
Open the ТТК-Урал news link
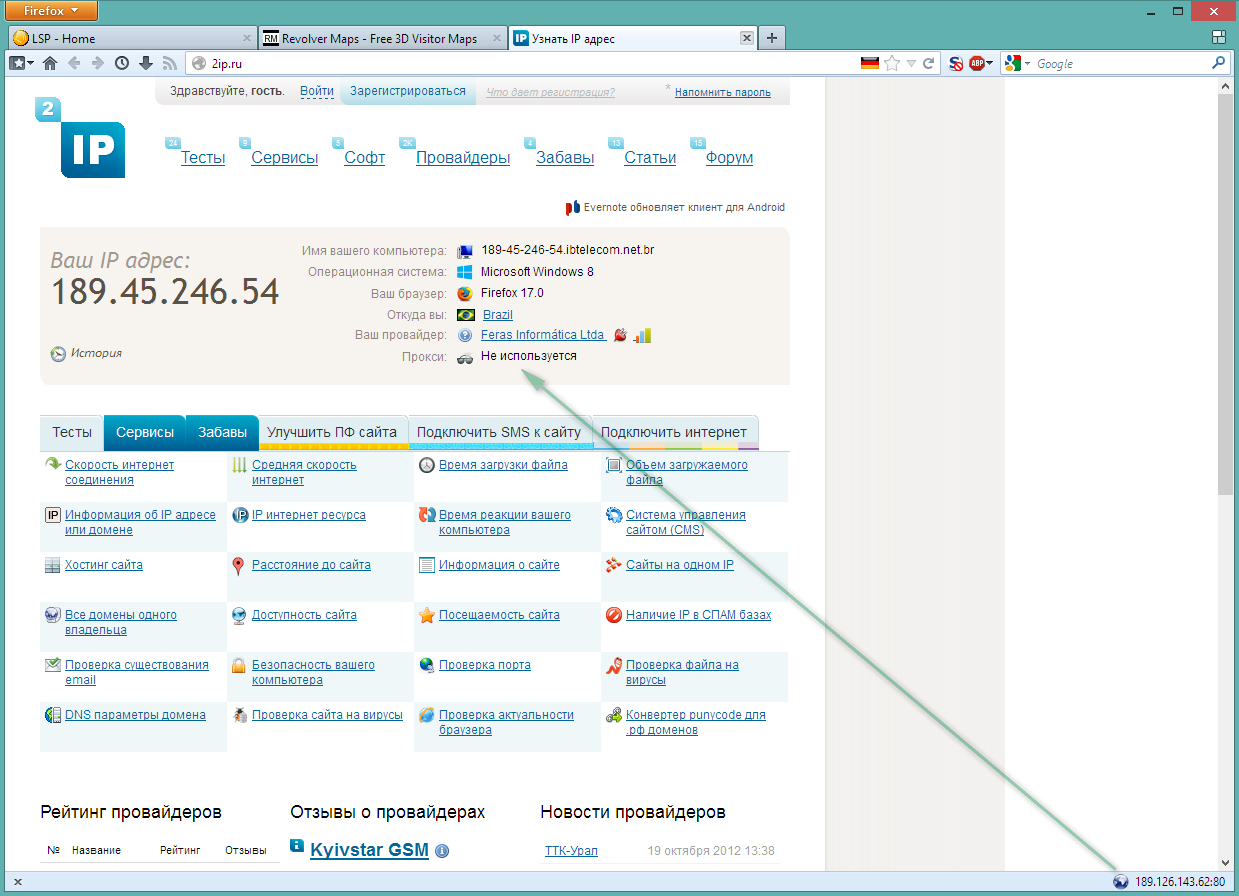pos(571,851)
